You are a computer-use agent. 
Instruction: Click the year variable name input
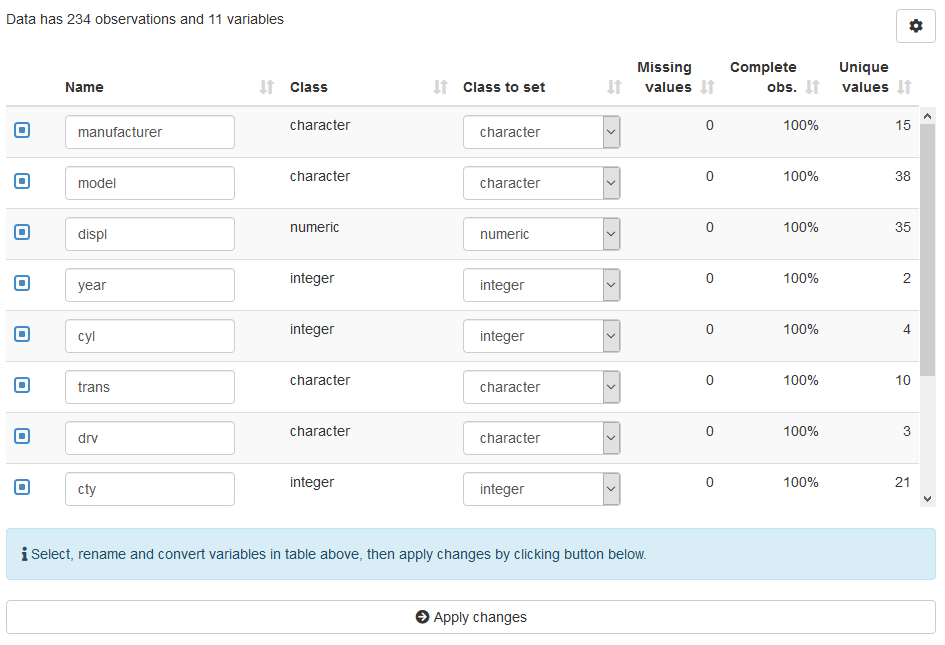(150, 285)
